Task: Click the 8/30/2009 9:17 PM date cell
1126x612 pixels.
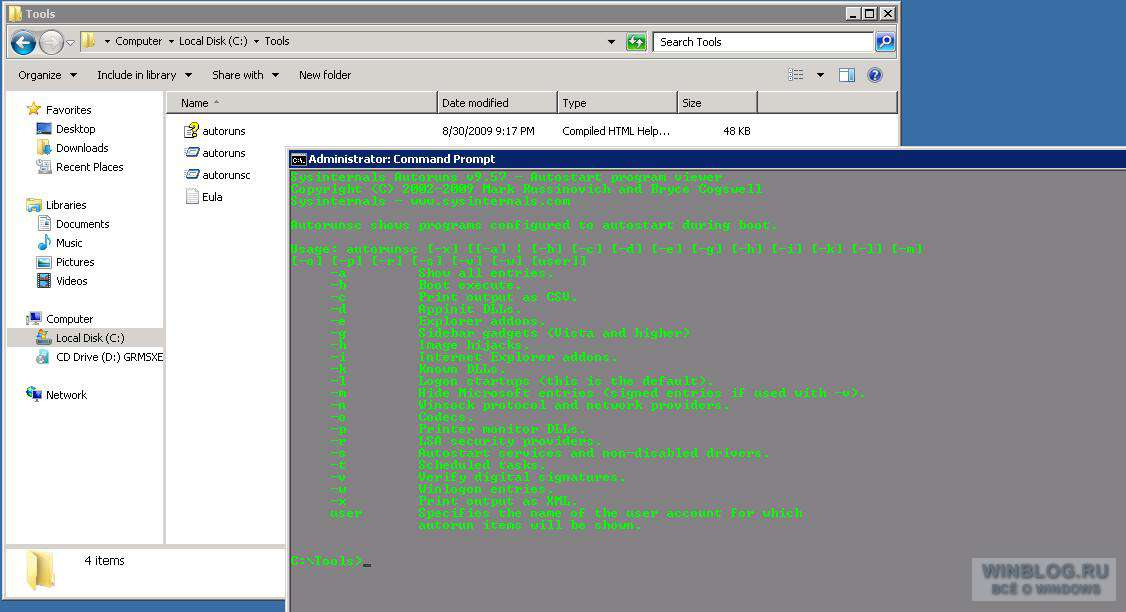Action: coord(488,131)
